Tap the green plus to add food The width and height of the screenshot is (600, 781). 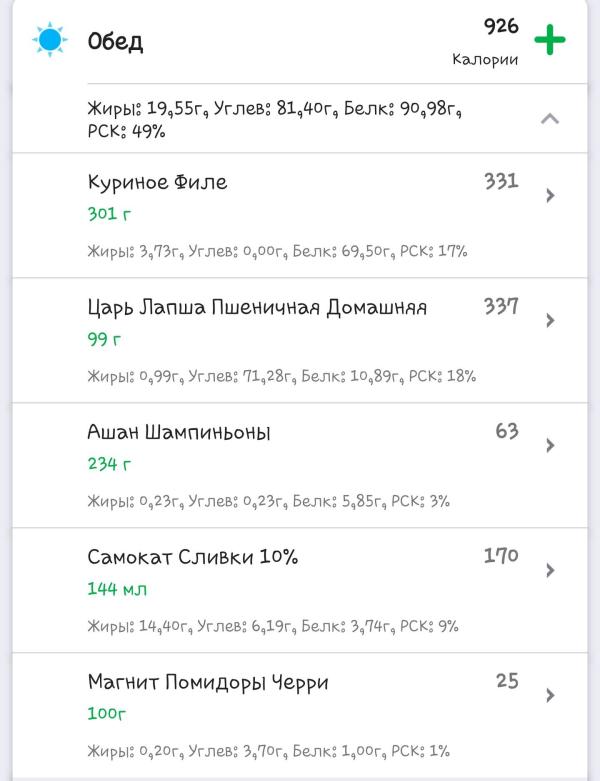550,39
